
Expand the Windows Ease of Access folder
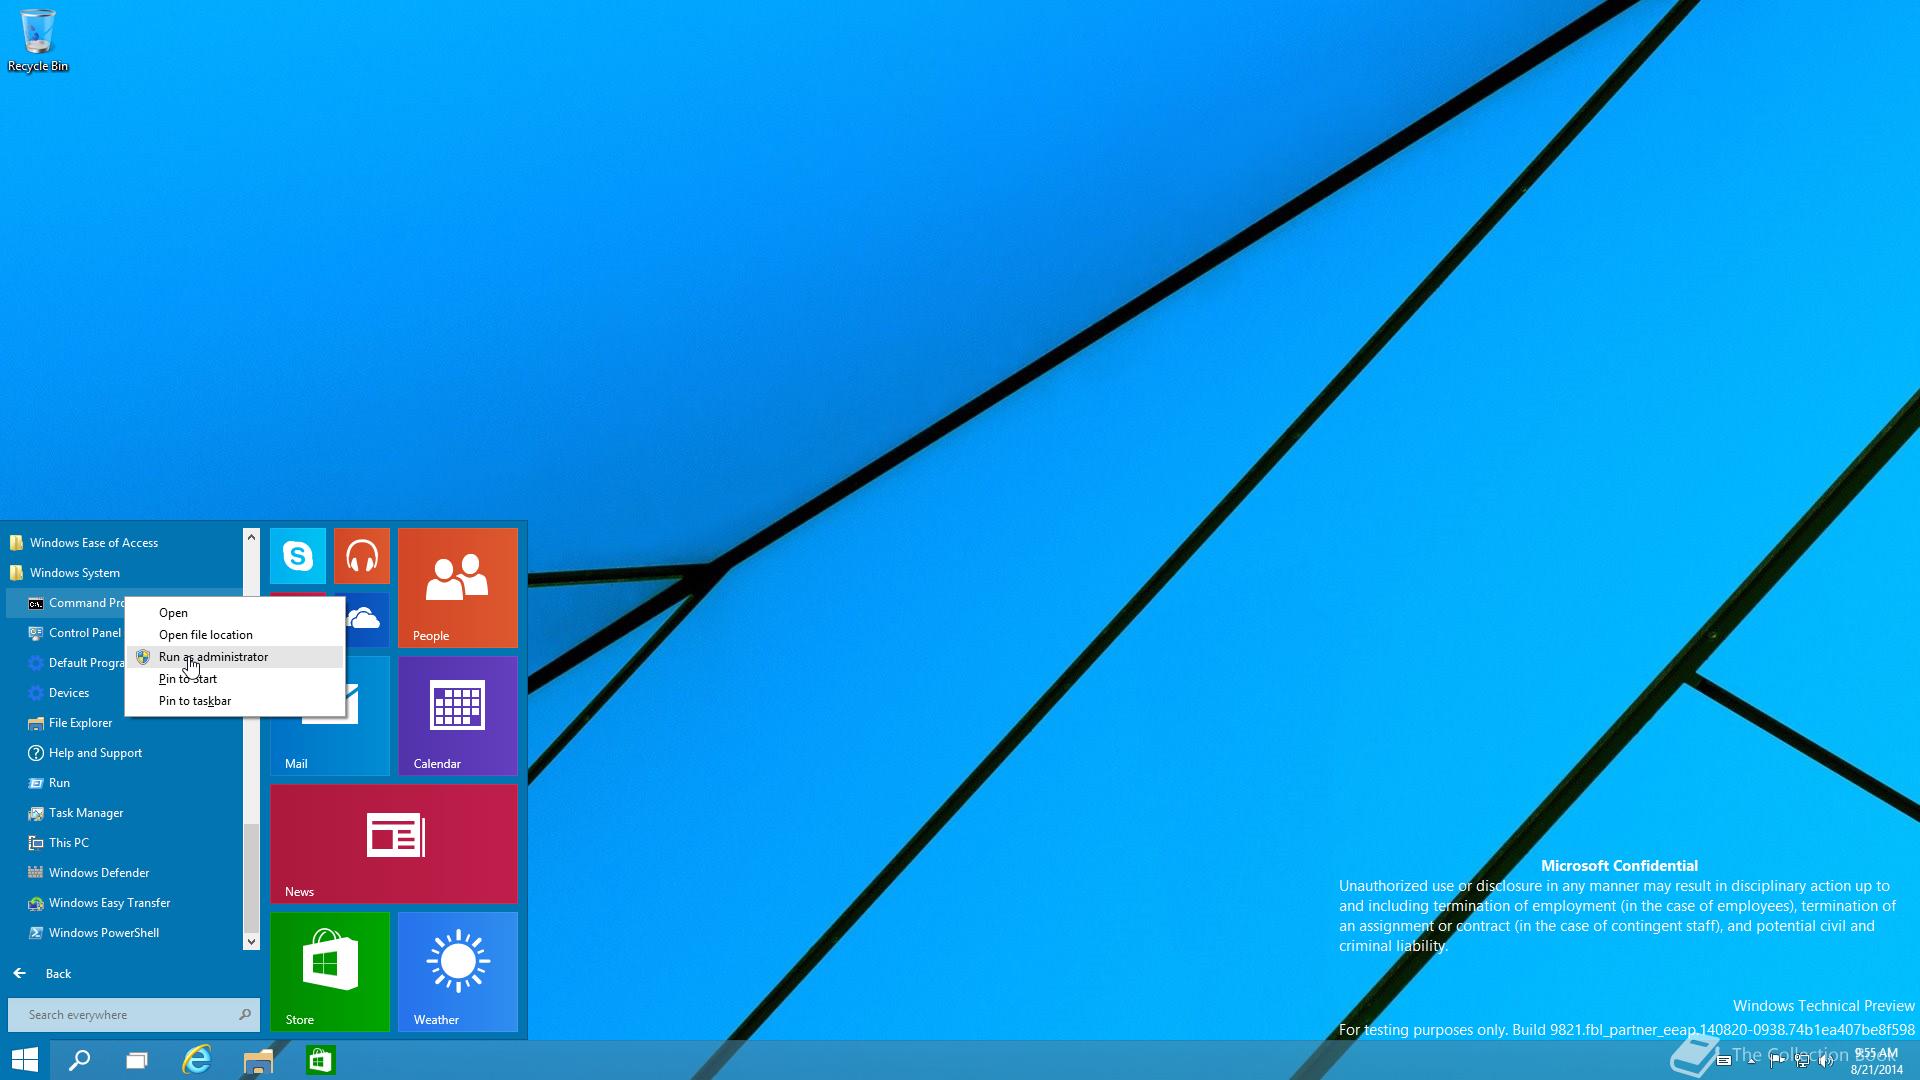pos(125,543)
